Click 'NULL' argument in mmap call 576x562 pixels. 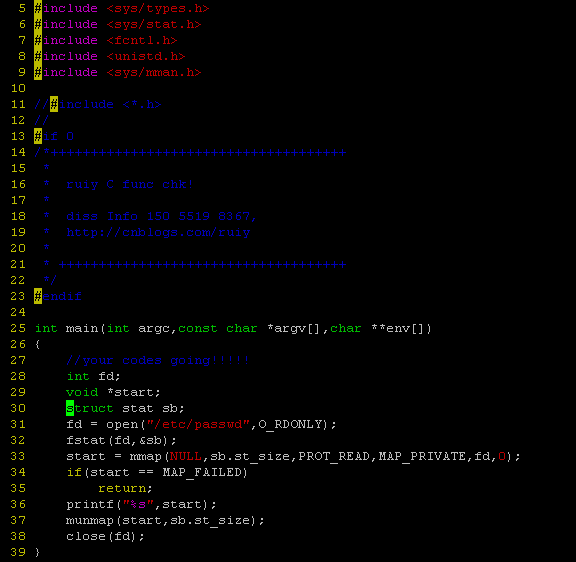pos(186,456)
